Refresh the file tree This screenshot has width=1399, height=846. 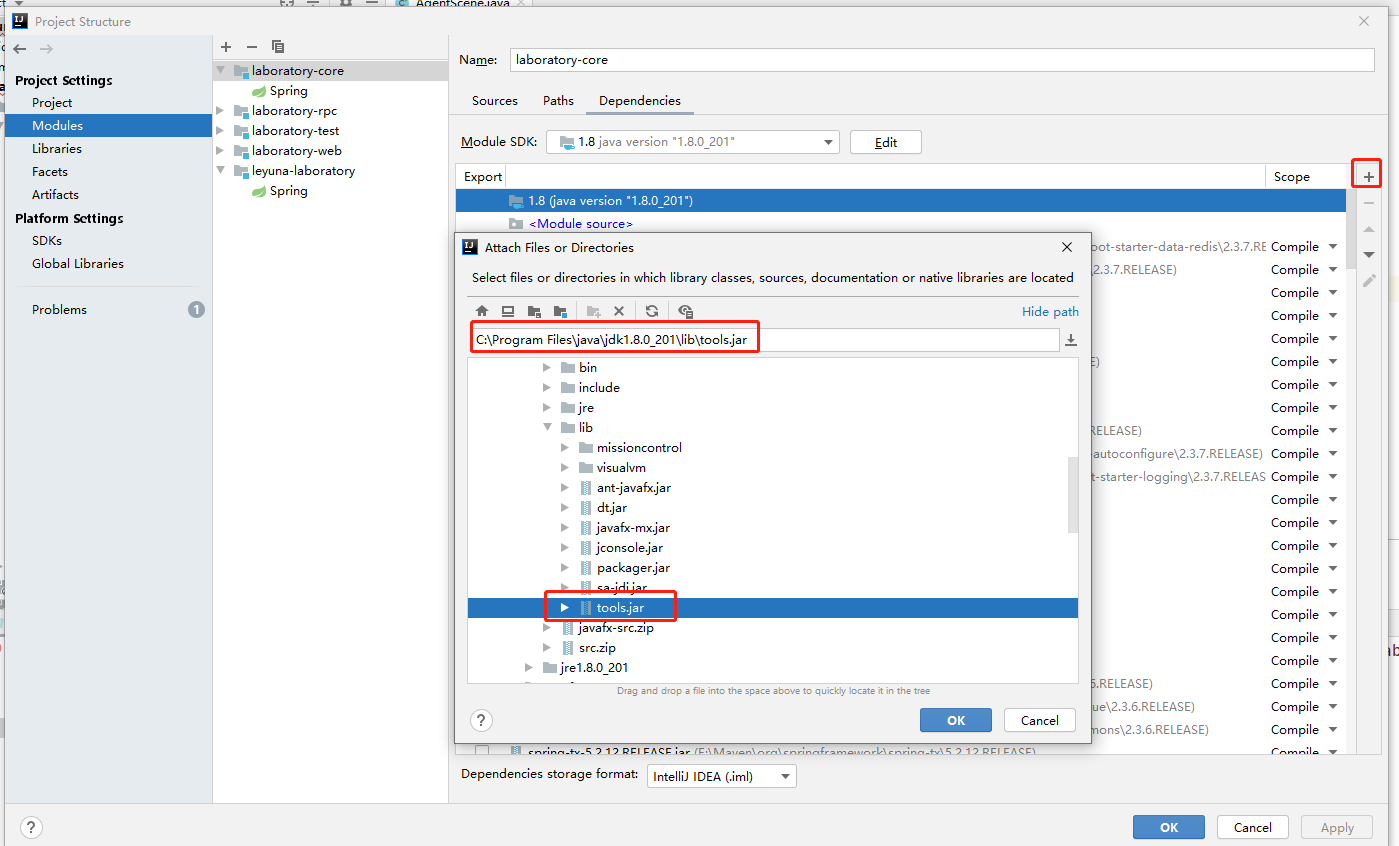point(652,311)
